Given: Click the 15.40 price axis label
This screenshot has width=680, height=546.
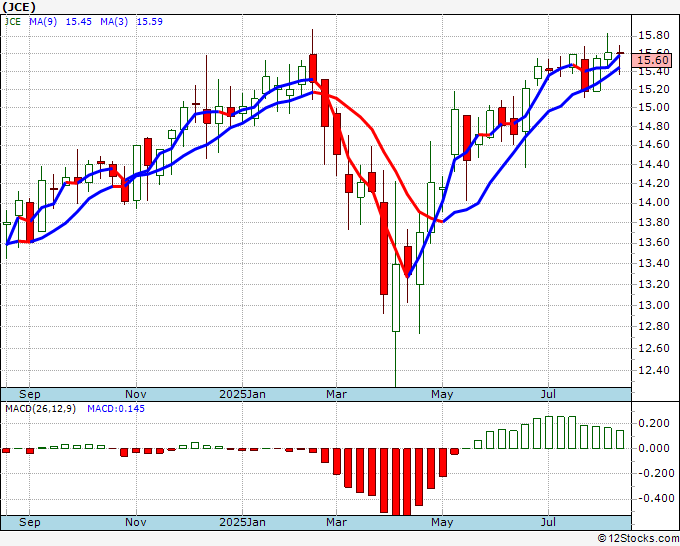Looking at the screenshot, I should pyautogui.click(x=654, y=72).
